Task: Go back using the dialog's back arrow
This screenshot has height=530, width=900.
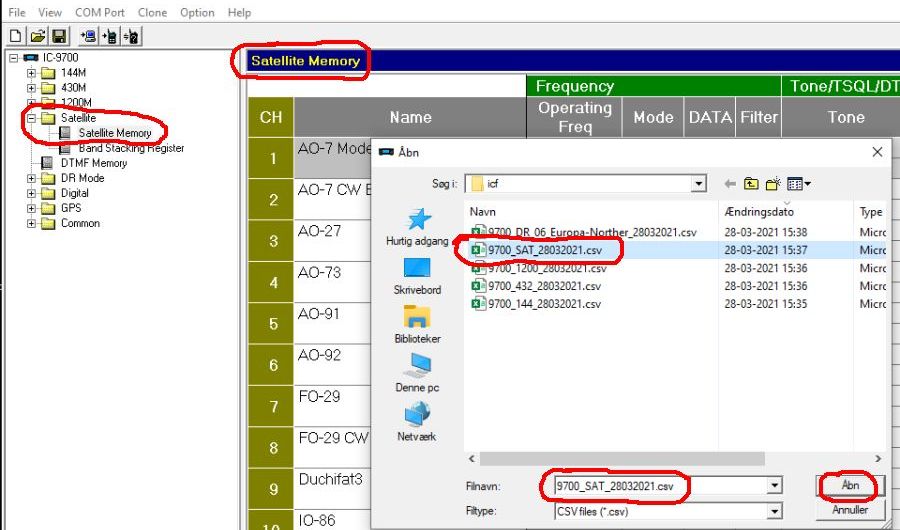Action: click(730, 184)
